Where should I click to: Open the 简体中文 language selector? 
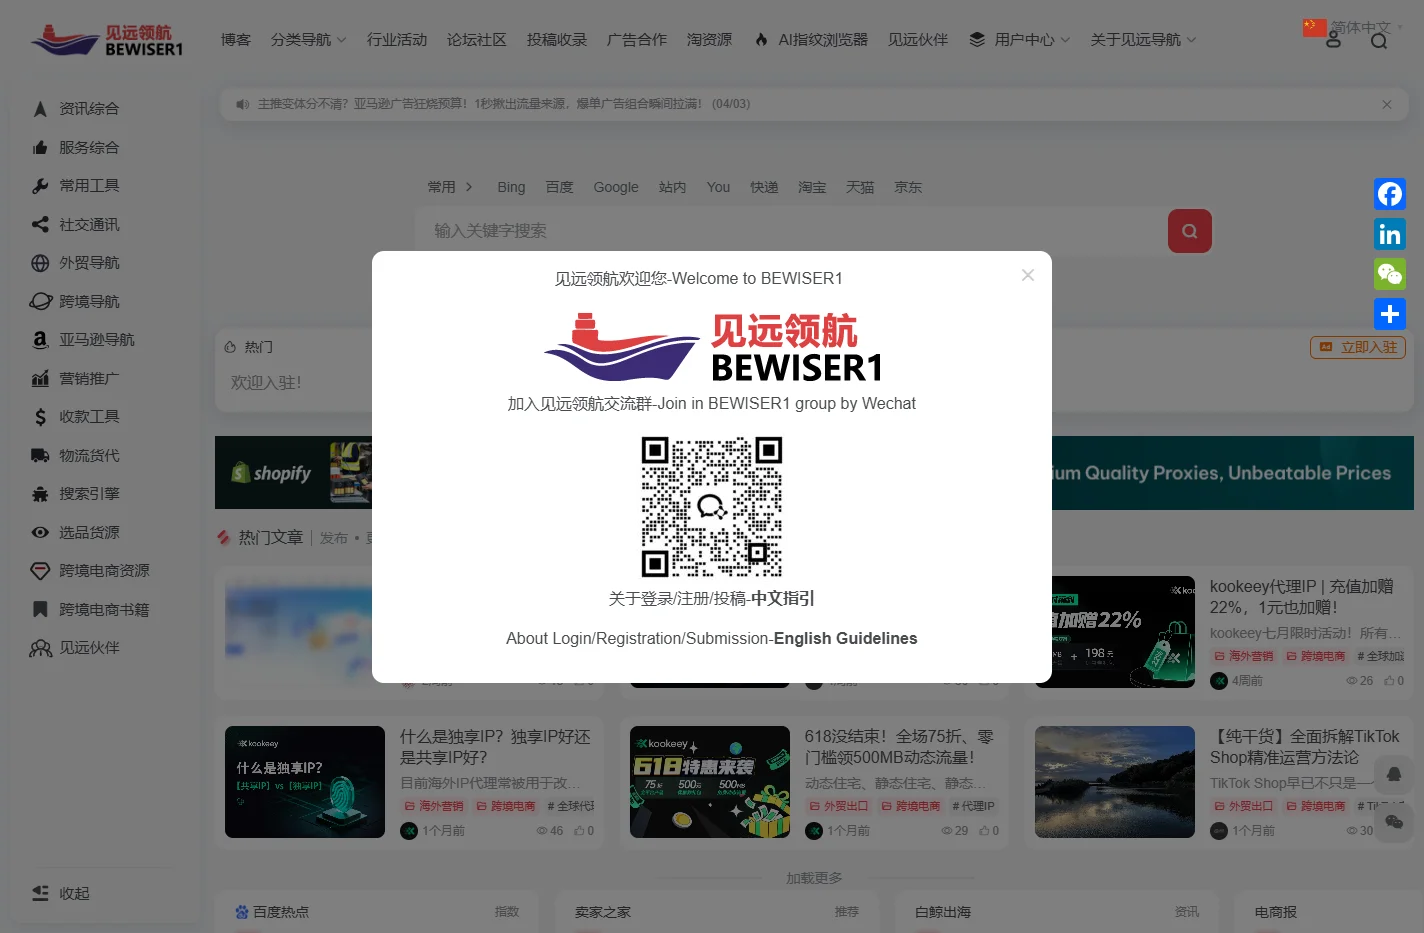pos(1352,27)
